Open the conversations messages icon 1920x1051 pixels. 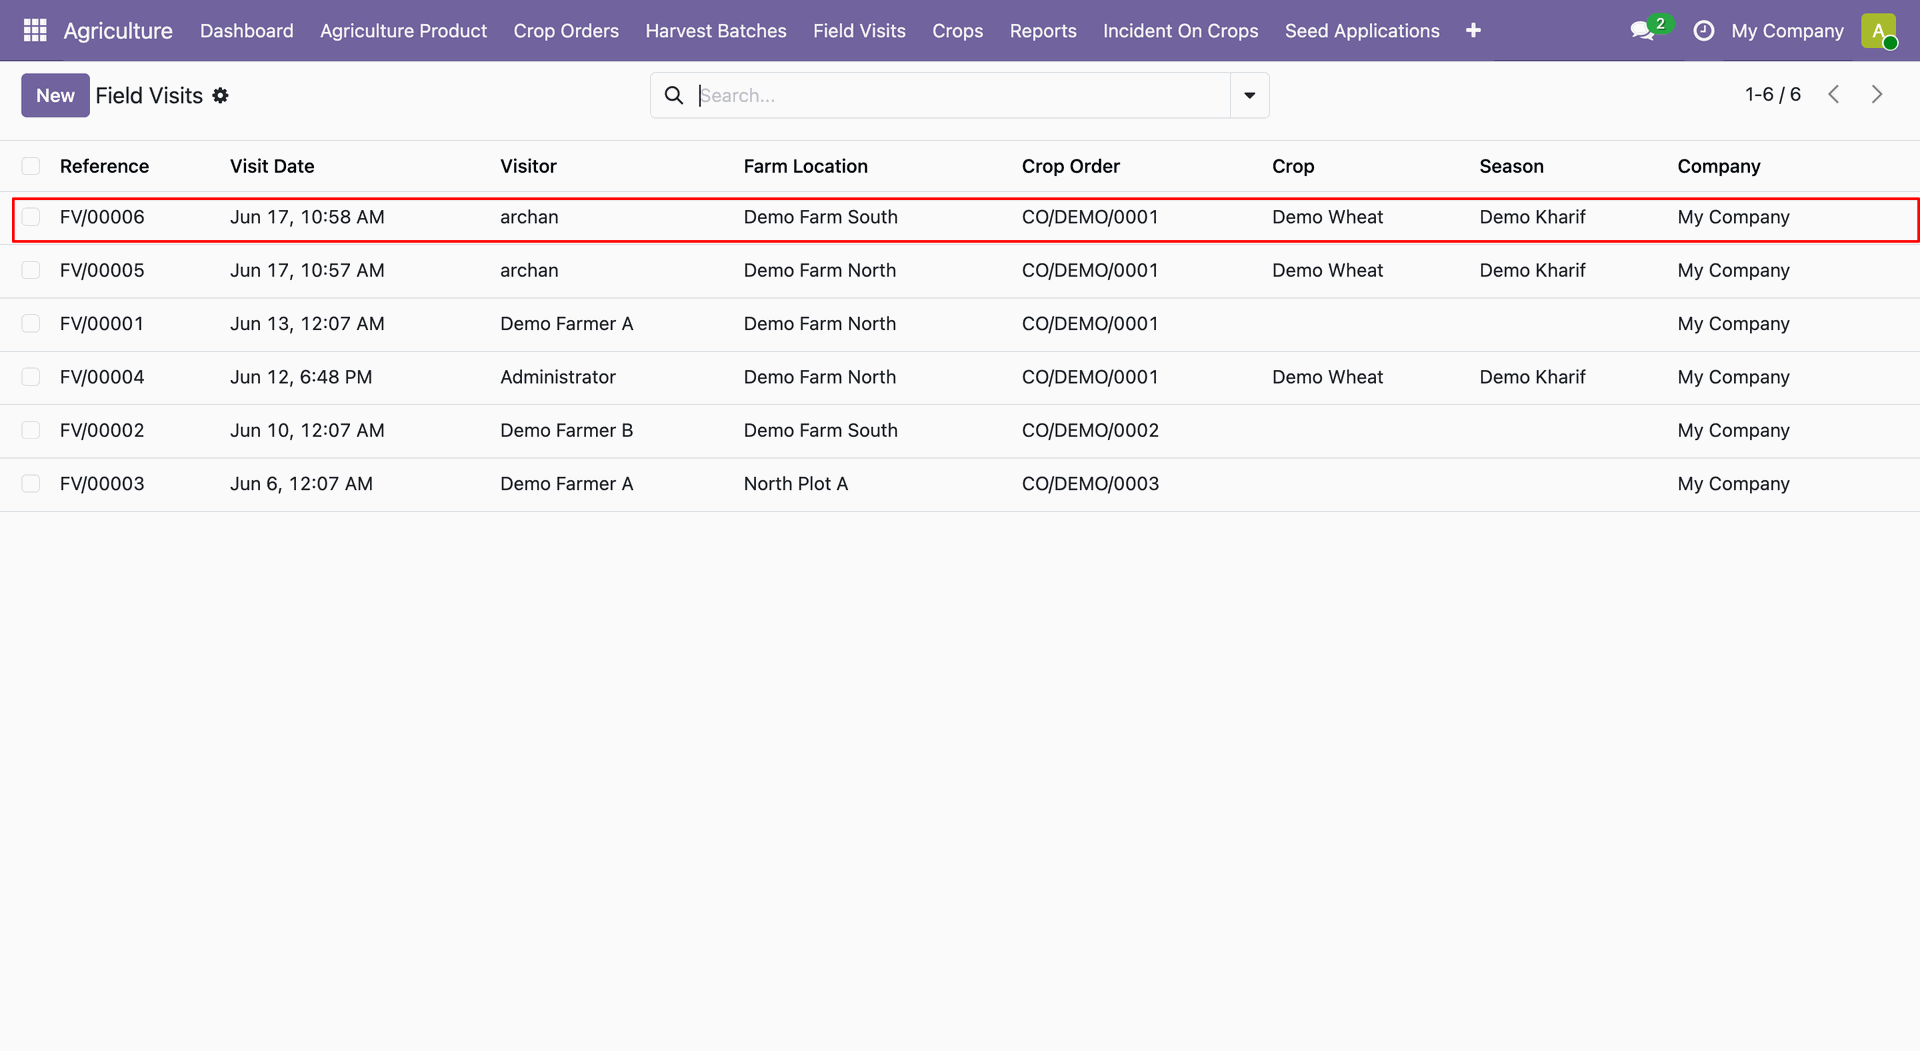[x=1642, y=31]
